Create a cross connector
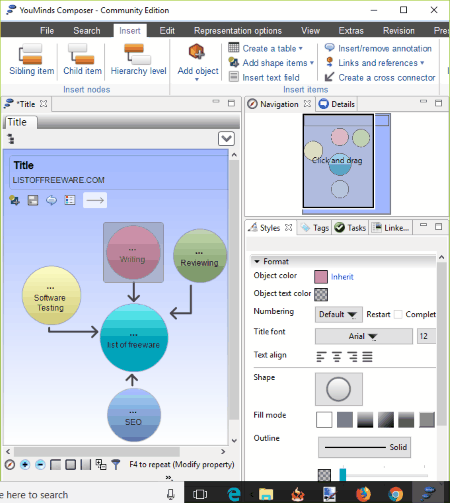The width and height of the screenshot is (450, 503). pos(380,77)
